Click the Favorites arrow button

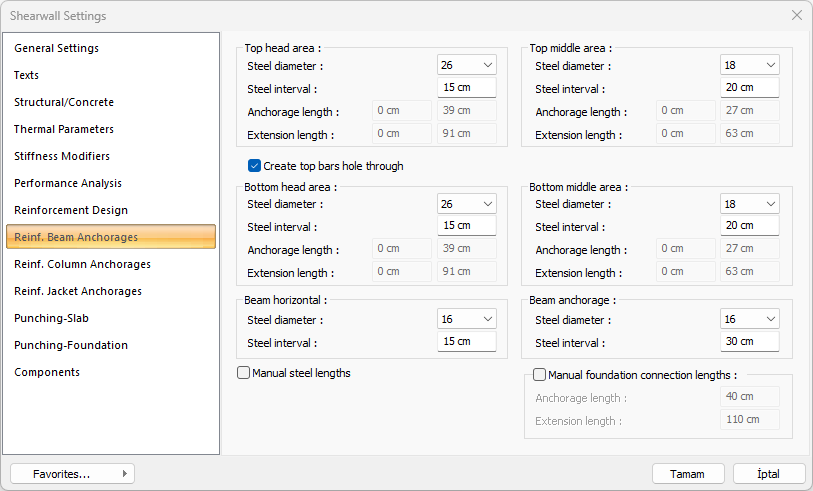click(x=124, y=474)
